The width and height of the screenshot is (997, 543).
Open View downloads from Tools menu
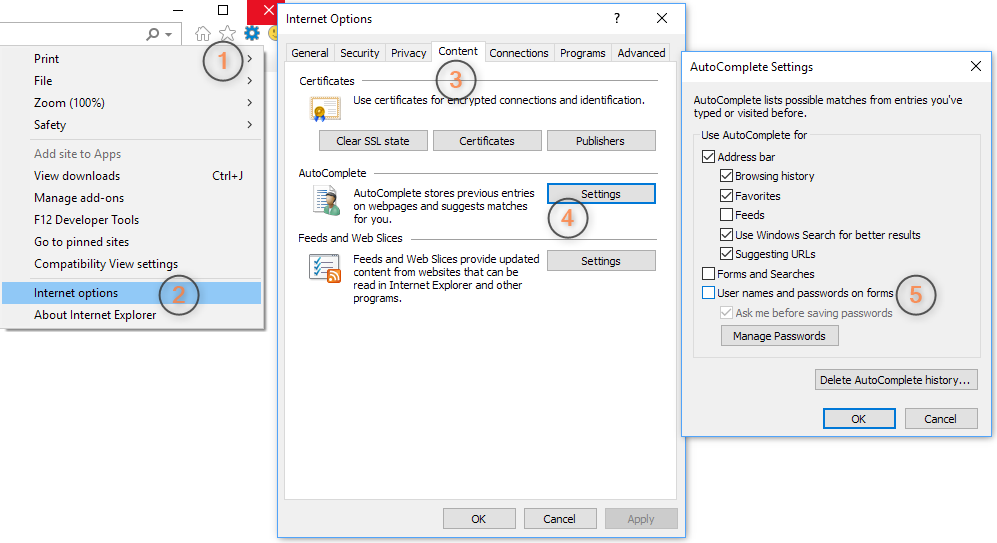(x=132, y=175)
